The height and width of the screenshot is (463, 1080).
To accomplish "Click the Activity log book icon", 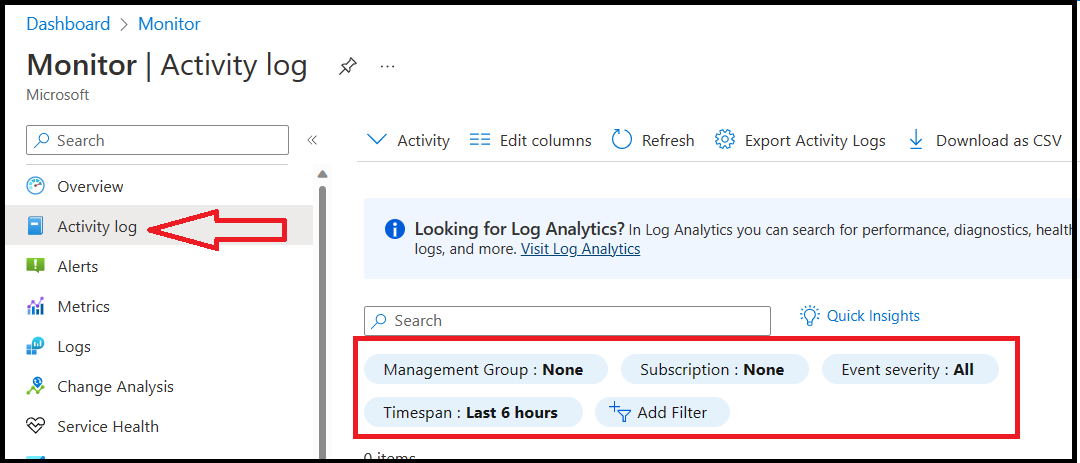I will 35,226.
